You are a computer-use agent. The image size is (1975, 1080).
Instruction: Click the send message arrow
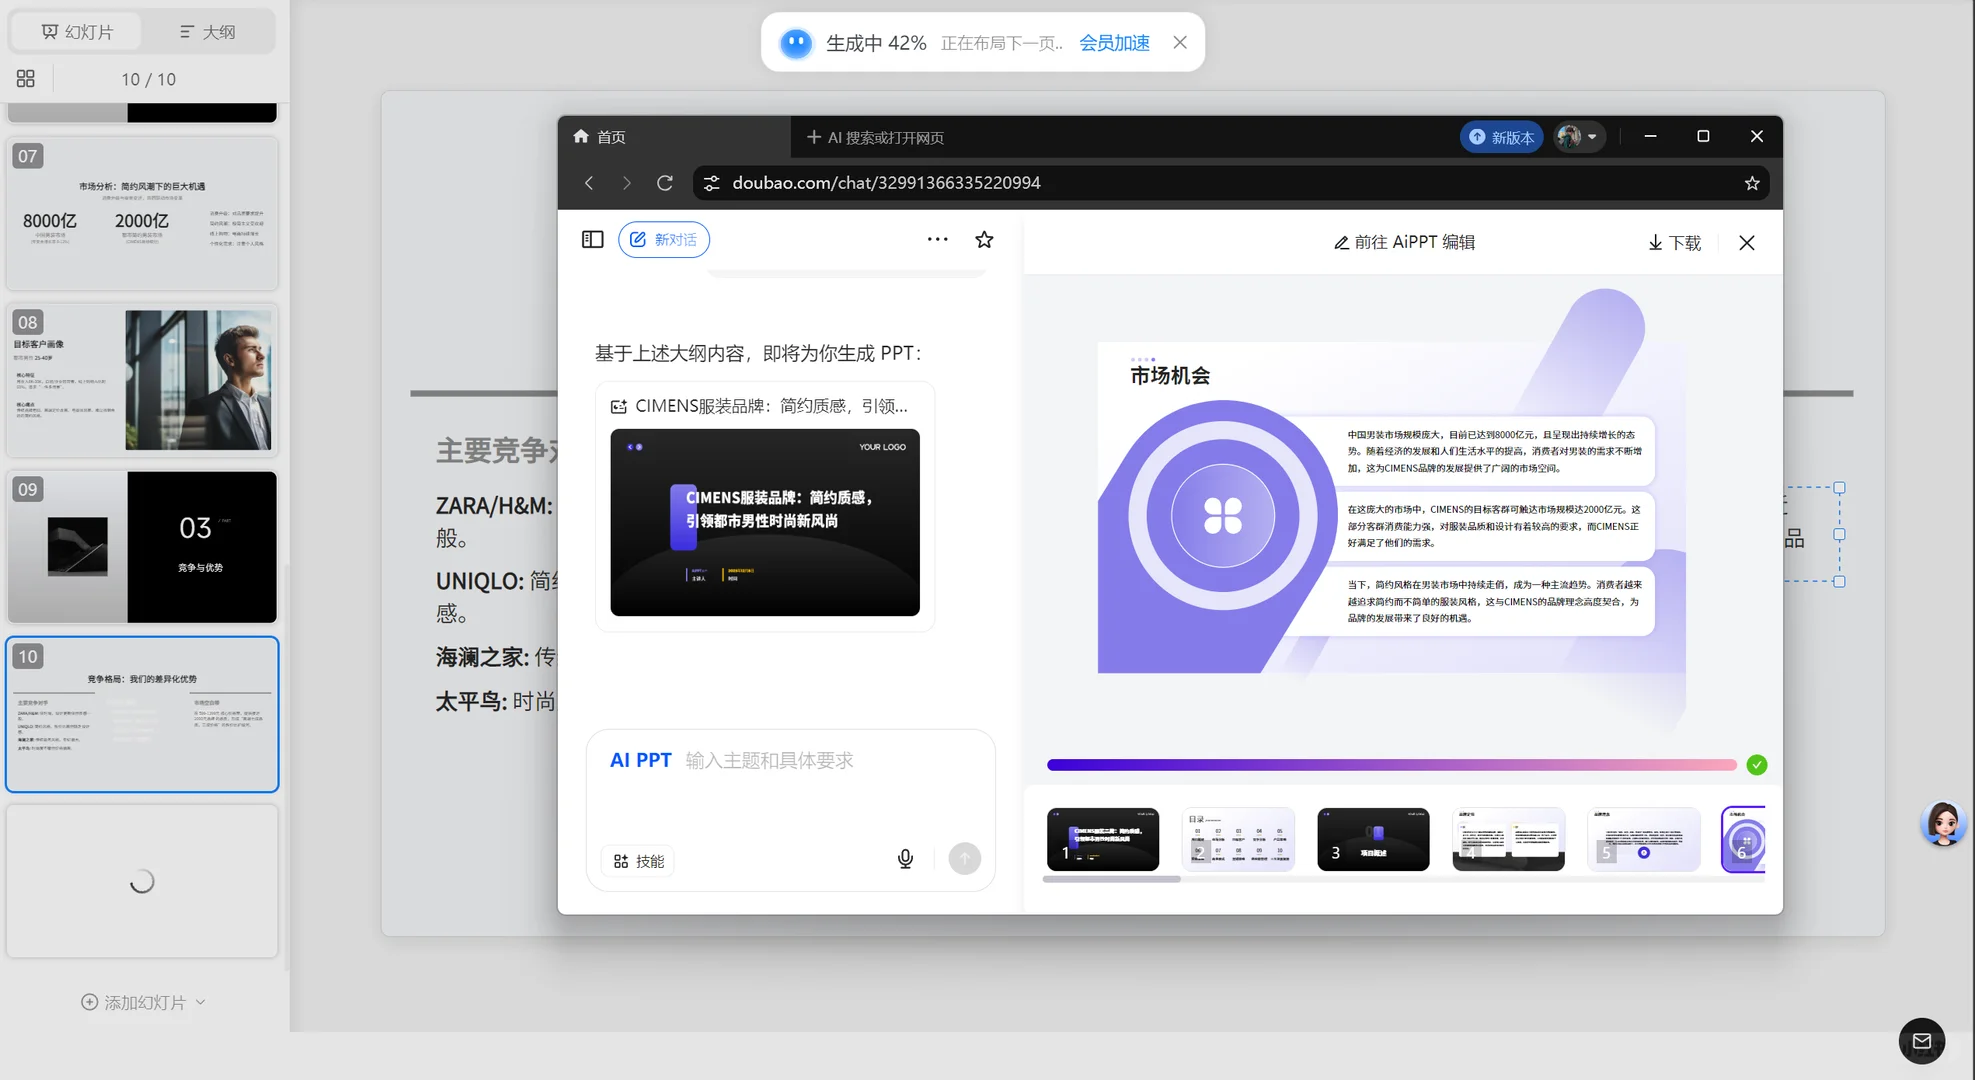pyautogui.click(x=963, y=858)
